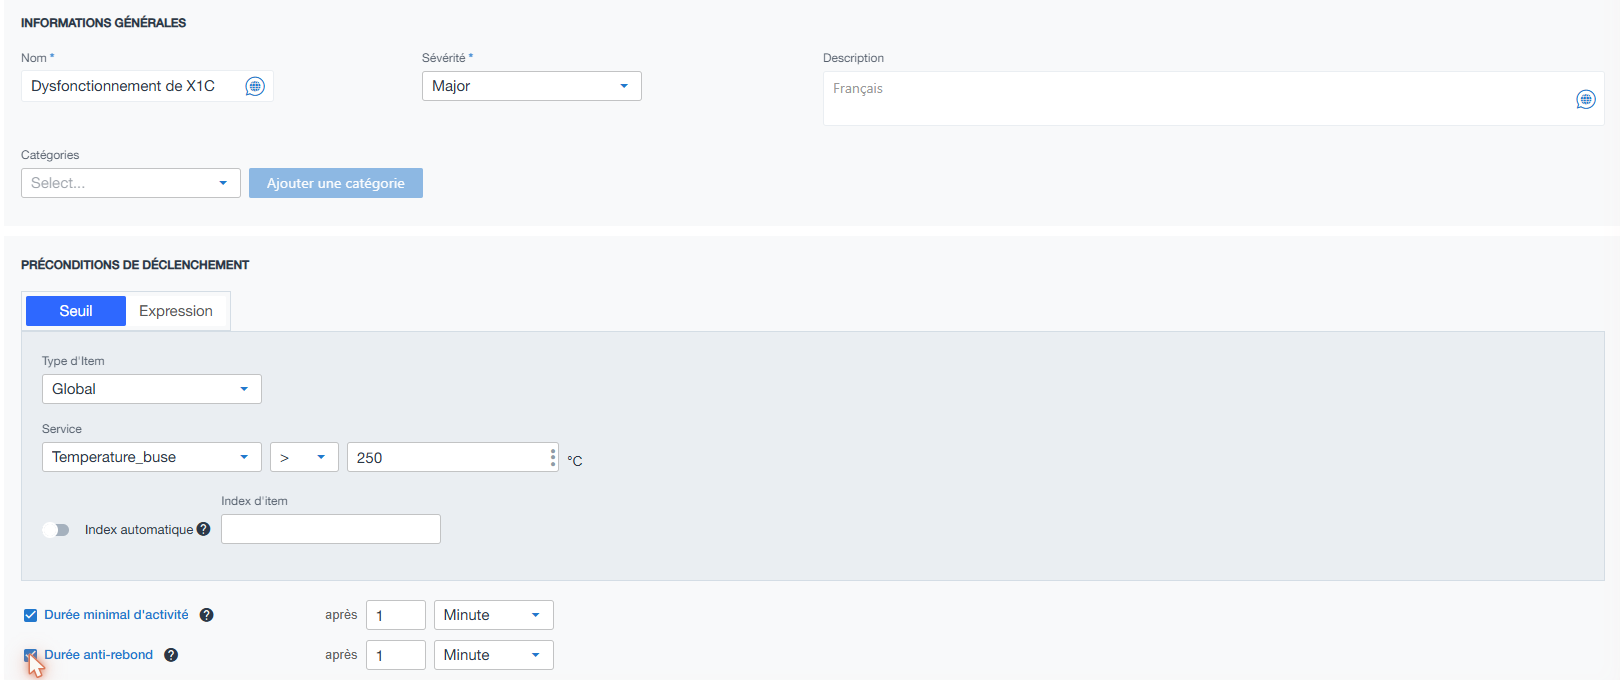Click the PRÉCONDITIONS DE DÉCLENCHEMENT section heading

[x=135, y=265]
